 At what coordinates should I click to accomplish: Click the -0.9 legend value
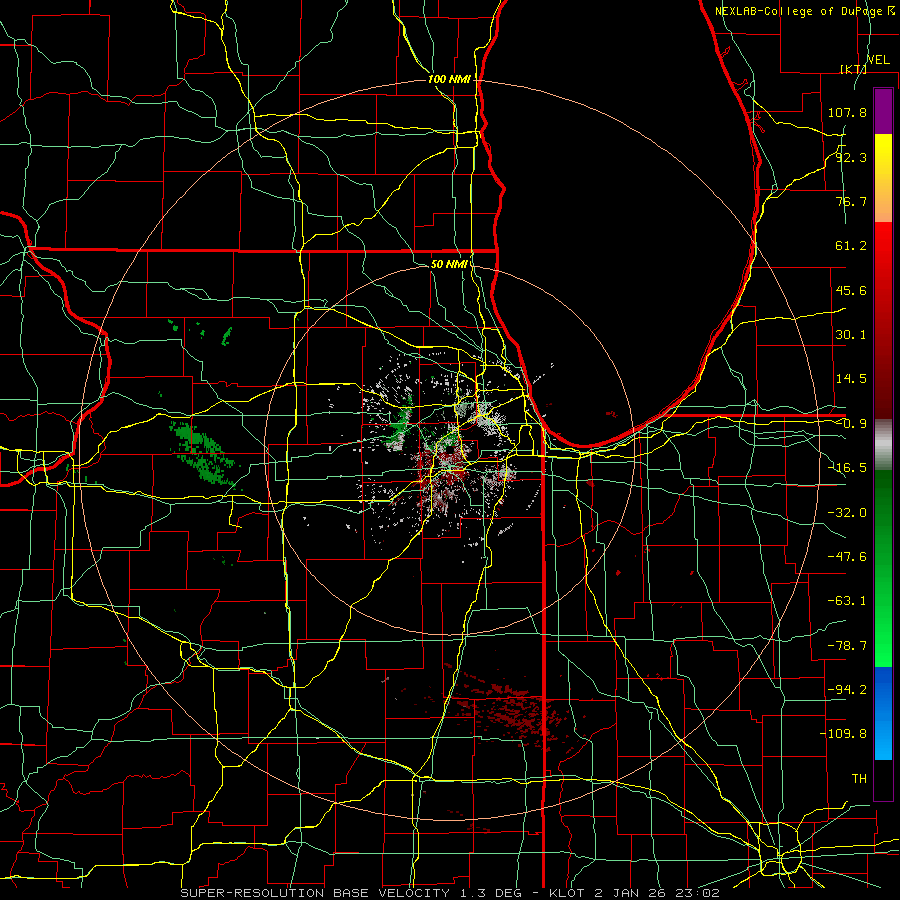(x=851, y=424)
